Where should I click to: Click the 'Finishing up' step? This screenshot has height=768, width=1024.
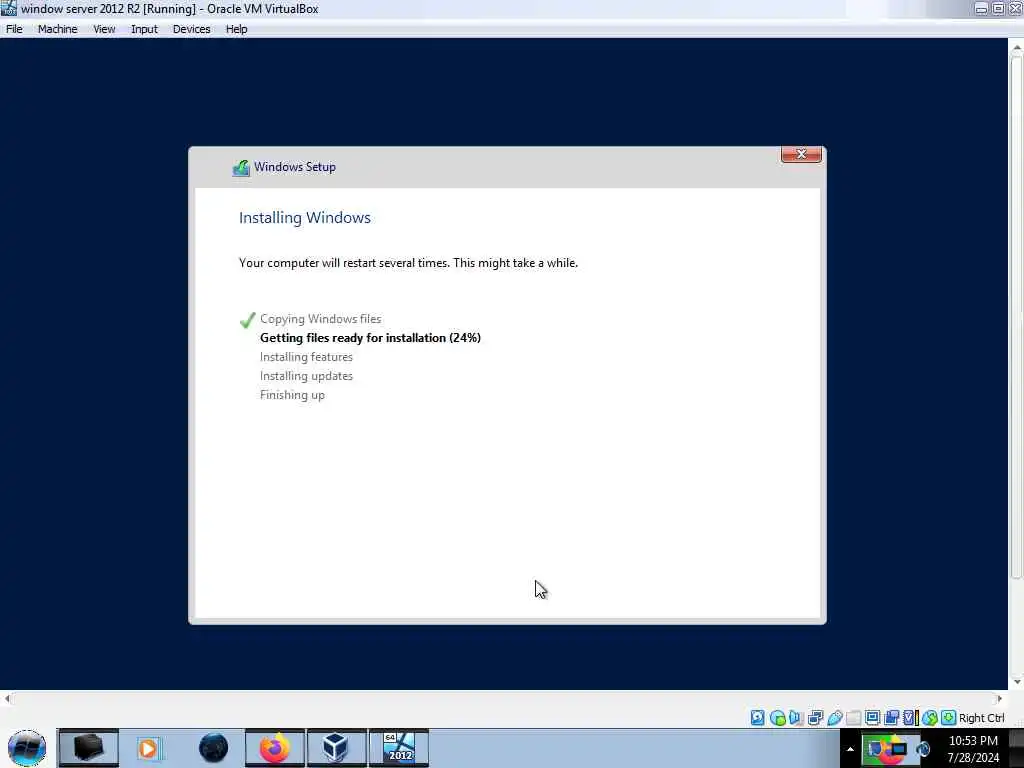click(x=293, y=394)
